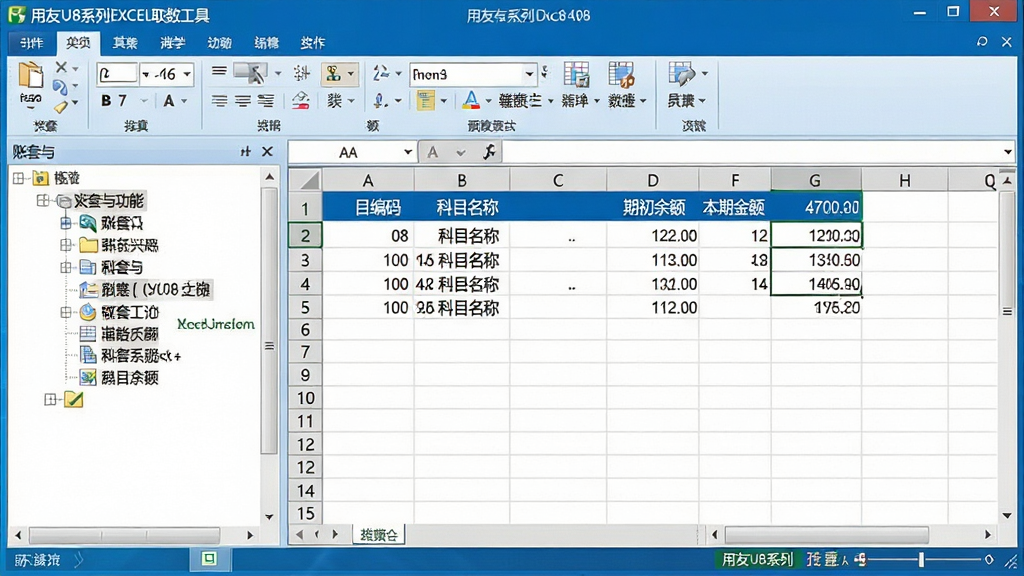Toggle align left in ribbon
Image resolution: width=1024 pixels, height=576 pixels.
click(x=219, y=101)
